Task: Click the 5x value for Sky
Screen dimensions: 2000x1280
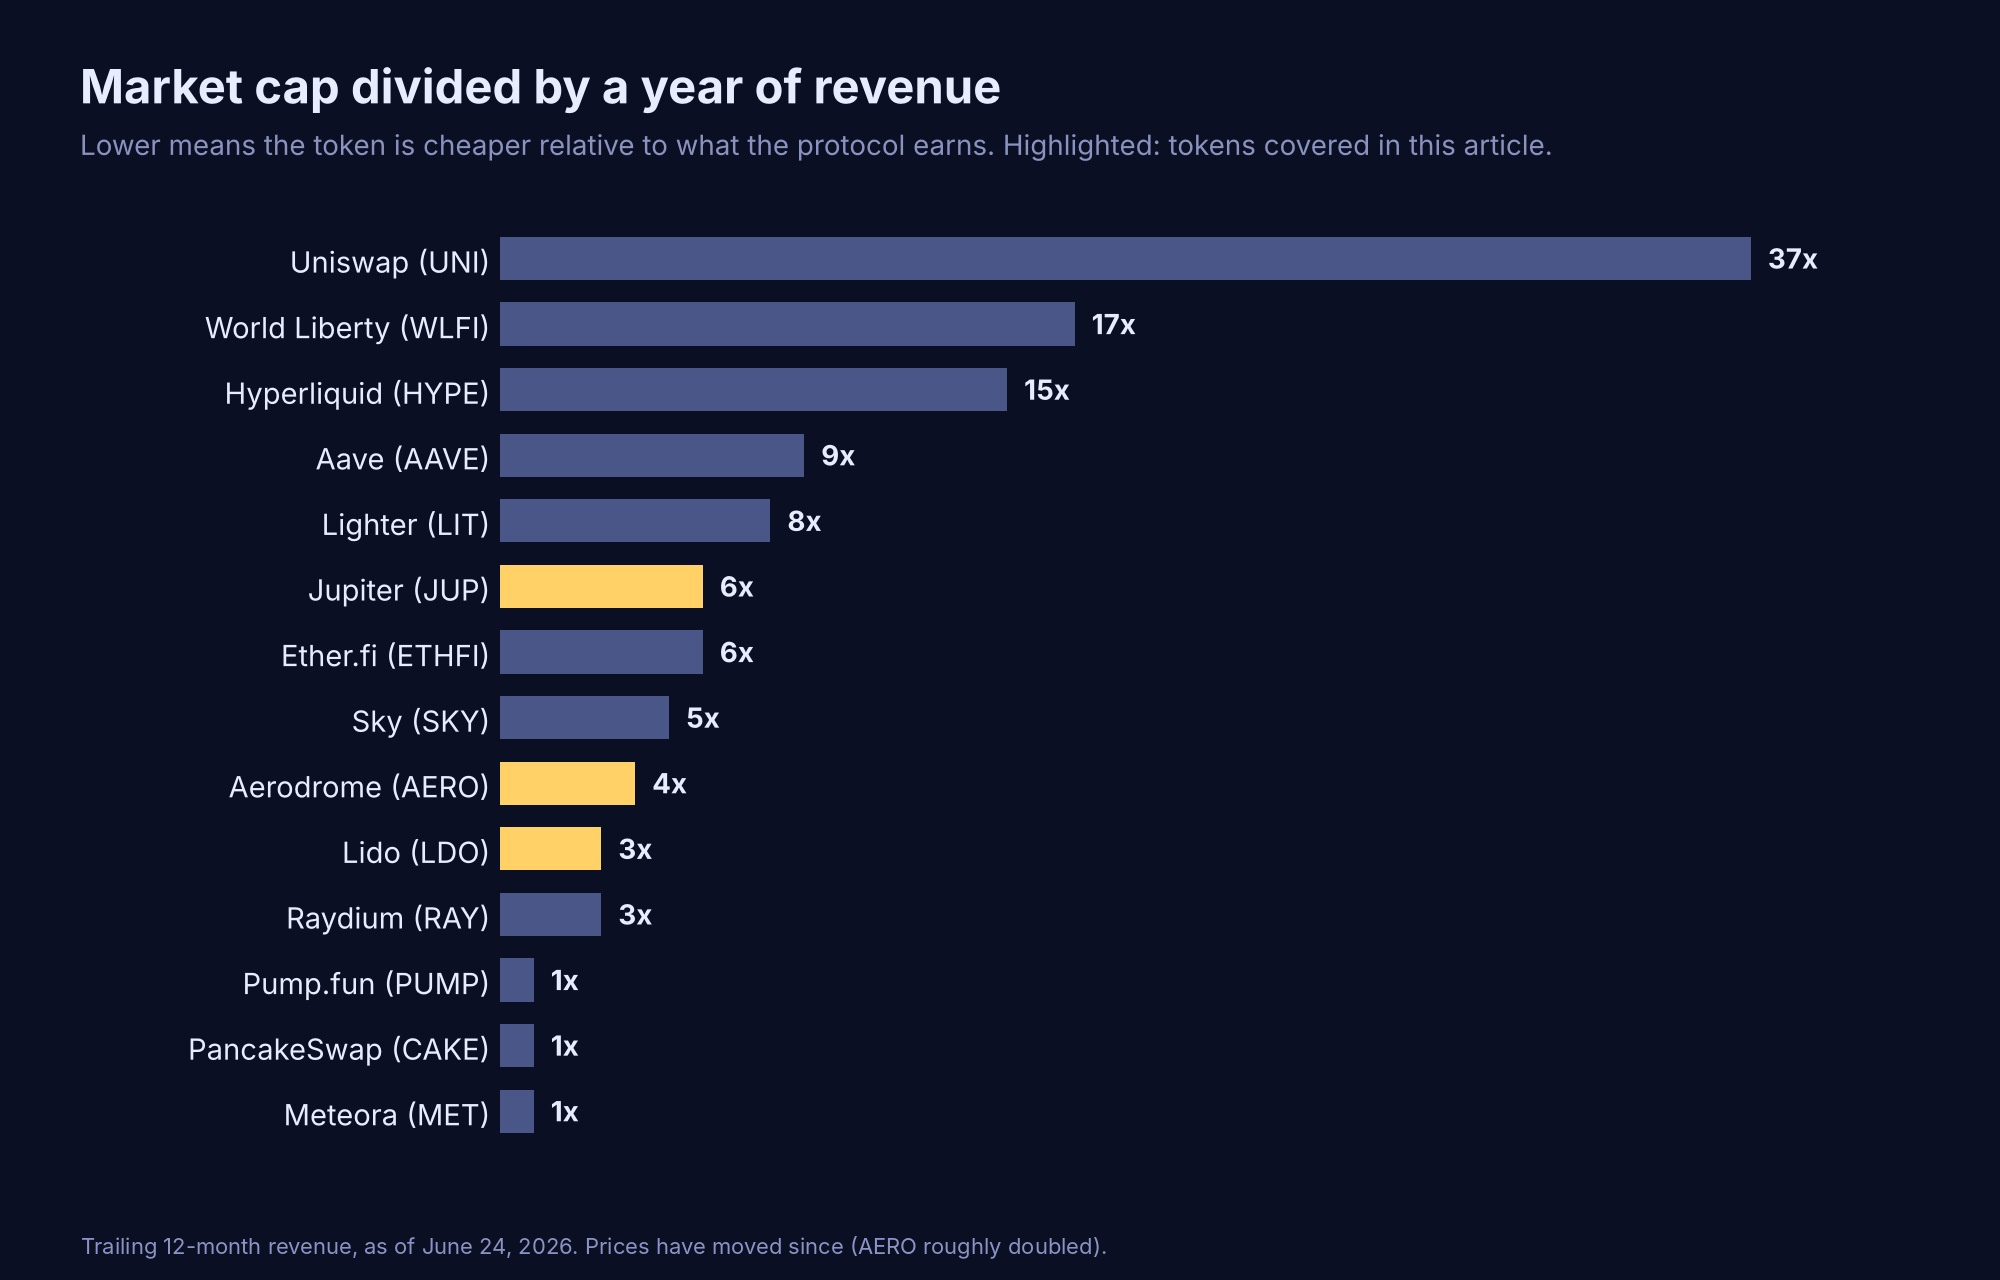Action: (x=702, y=718)
